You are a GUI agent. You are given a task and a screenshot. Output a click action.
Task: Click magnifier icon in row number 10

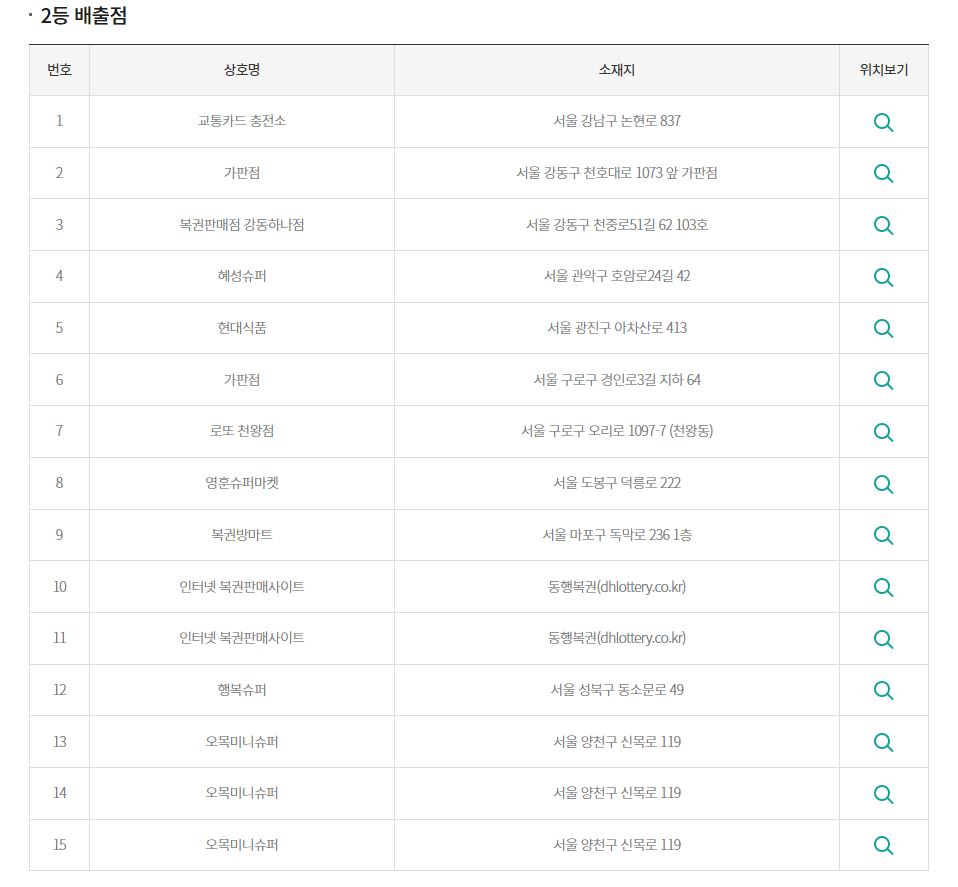tap(883, 588)
